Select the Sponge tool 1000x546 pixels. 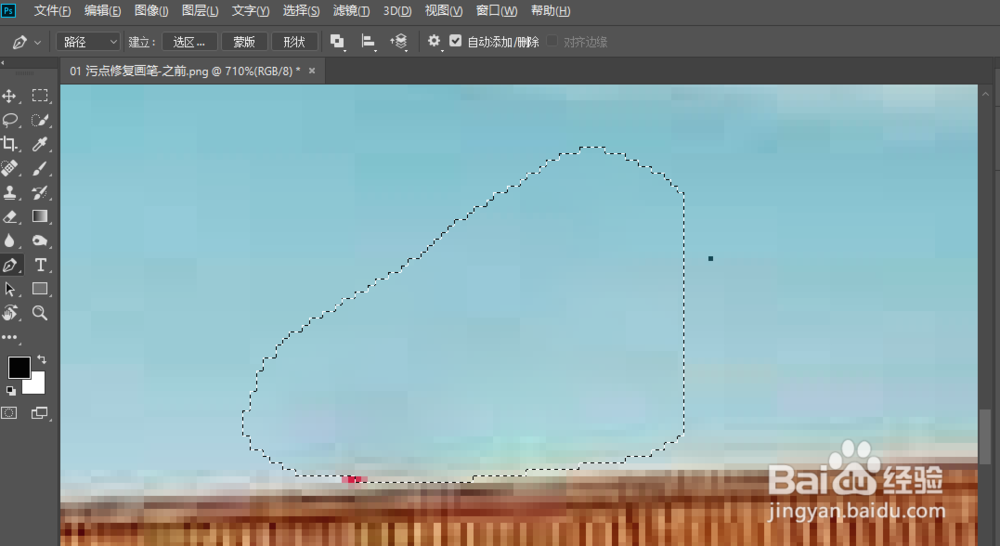(x=40, y=240)
